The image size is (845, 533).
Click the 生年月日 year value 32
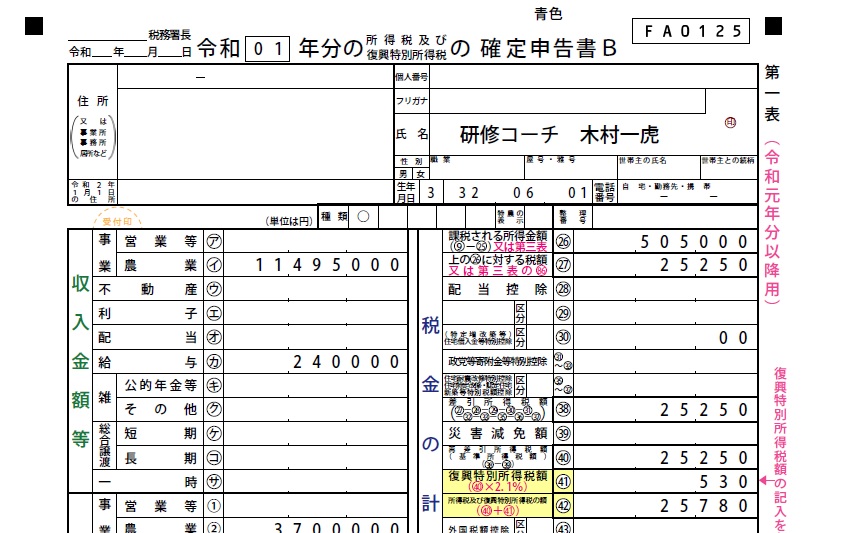(x=468, y=193)
